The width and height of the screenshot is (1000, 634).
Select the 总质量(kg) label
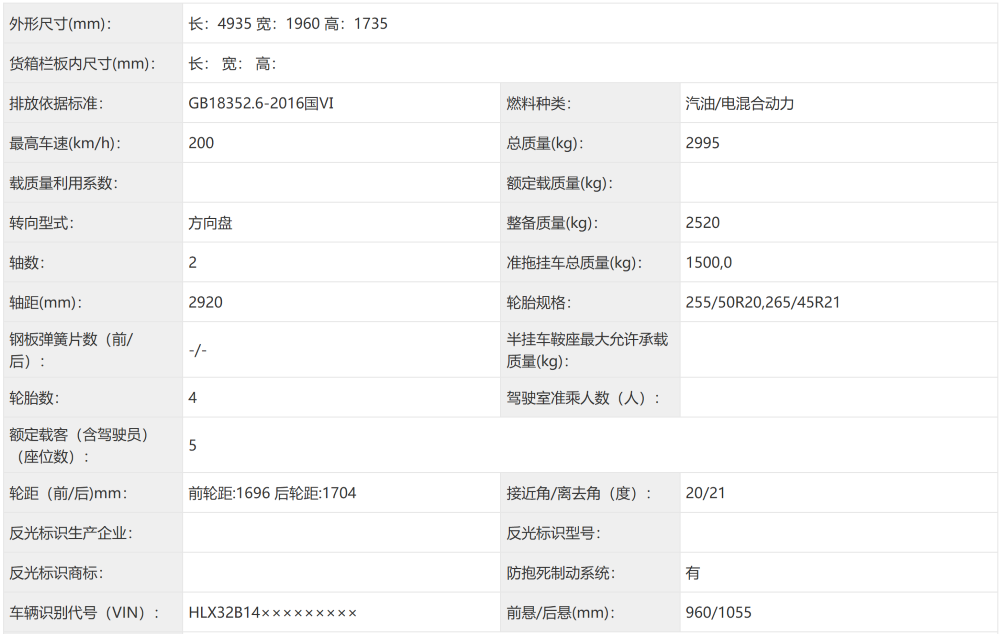point(545,143)
